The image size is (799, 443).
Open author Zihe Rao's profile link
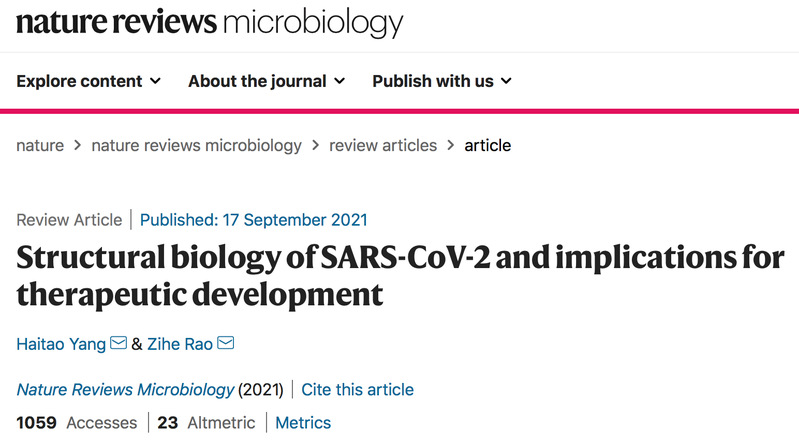[179, 344]
